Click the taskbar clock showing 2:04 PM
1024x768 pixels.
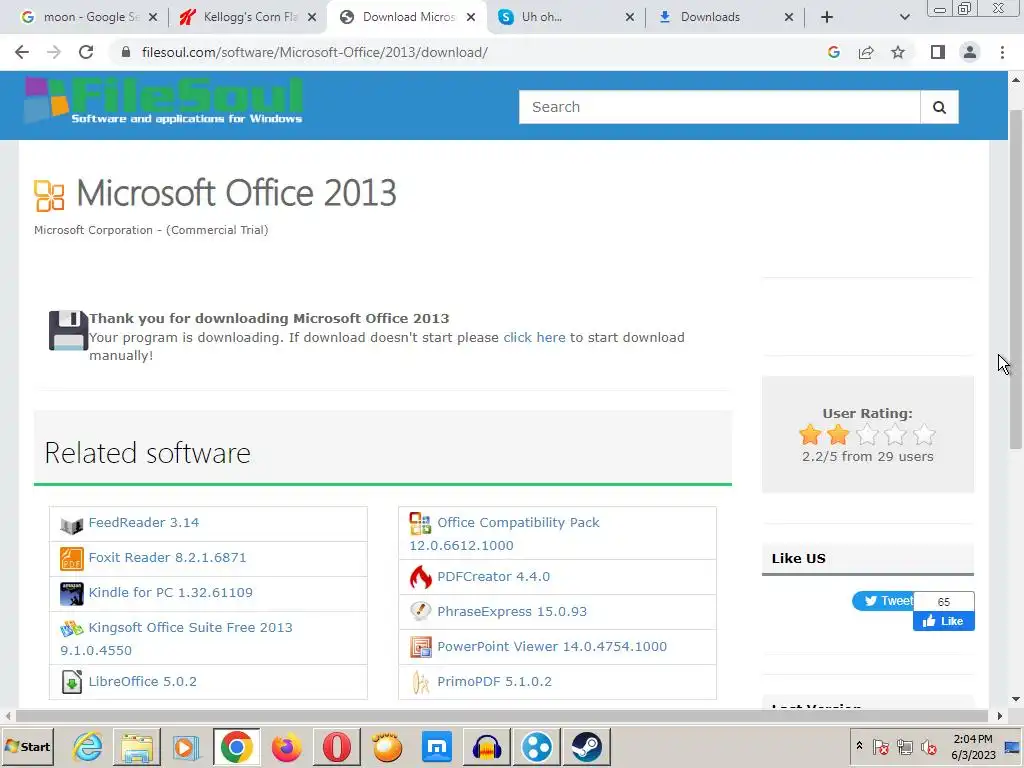[x=973, y=747]
